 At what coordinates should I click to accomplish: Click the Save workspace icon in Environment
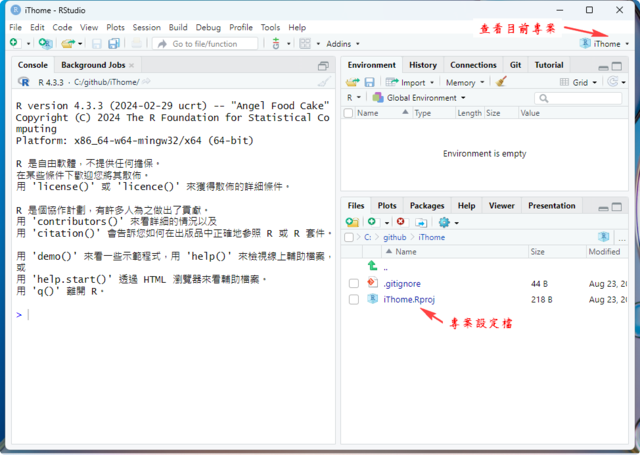pyautogui.click(x=369, y=82)
